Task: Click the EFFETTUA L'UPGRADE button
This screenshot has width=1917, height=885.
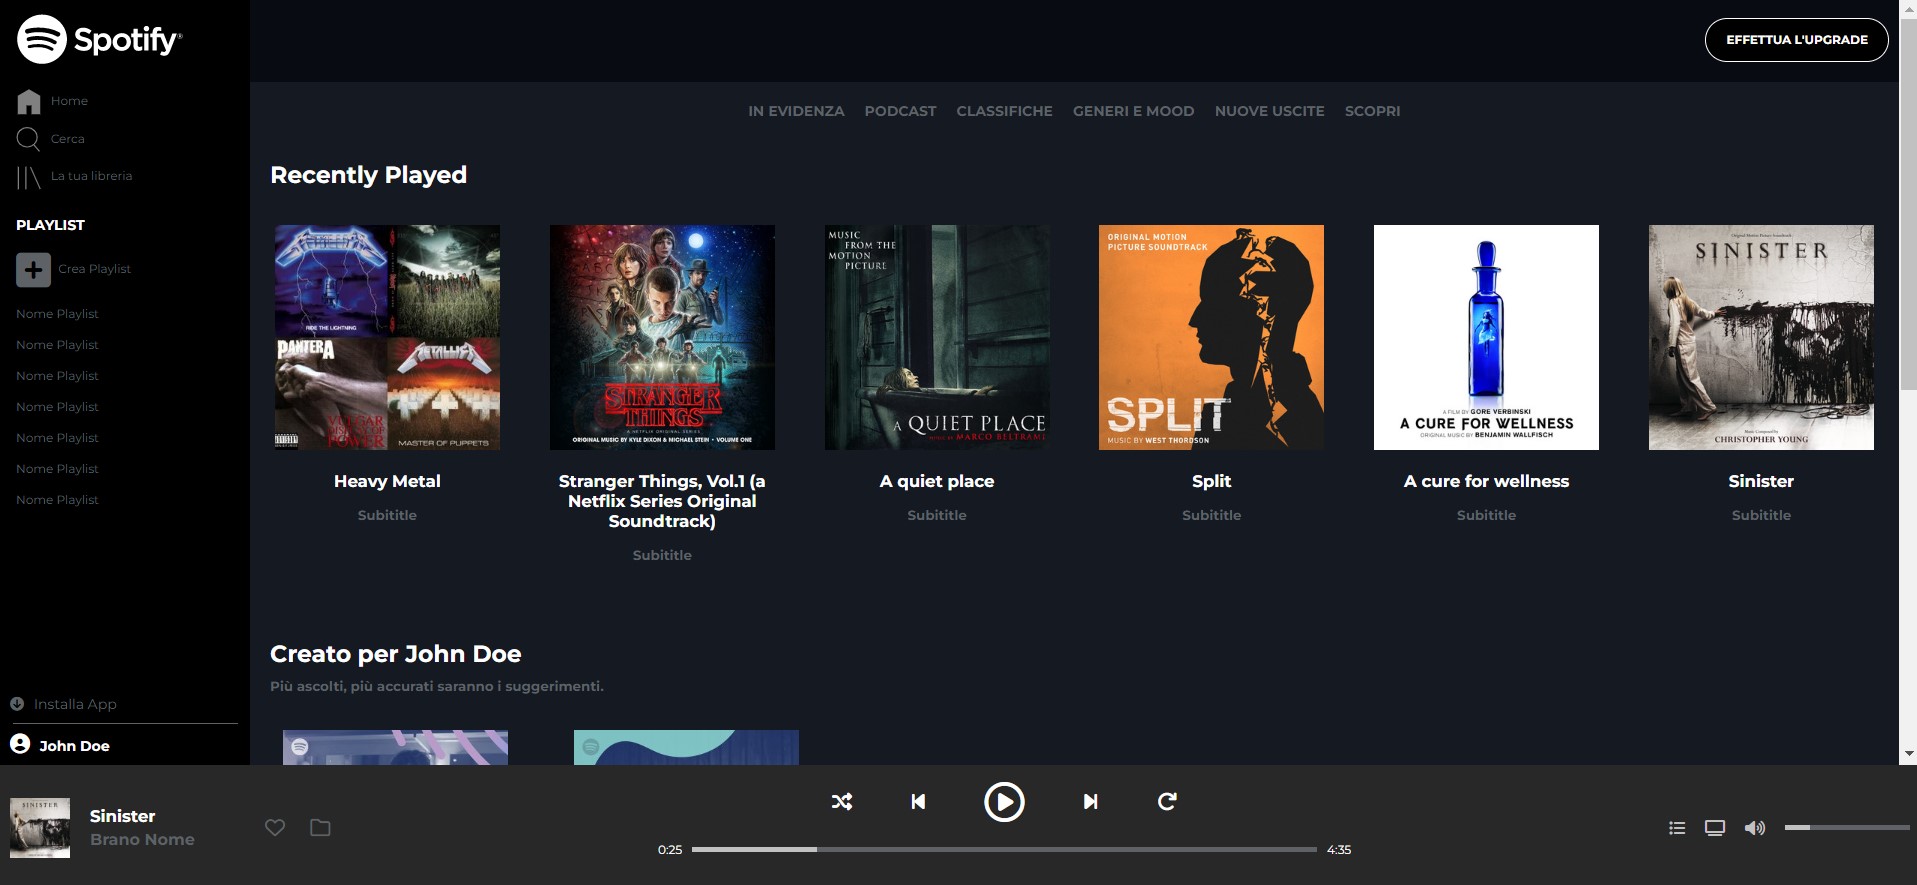Action: pyautogui.click(x=1796, y=40)
